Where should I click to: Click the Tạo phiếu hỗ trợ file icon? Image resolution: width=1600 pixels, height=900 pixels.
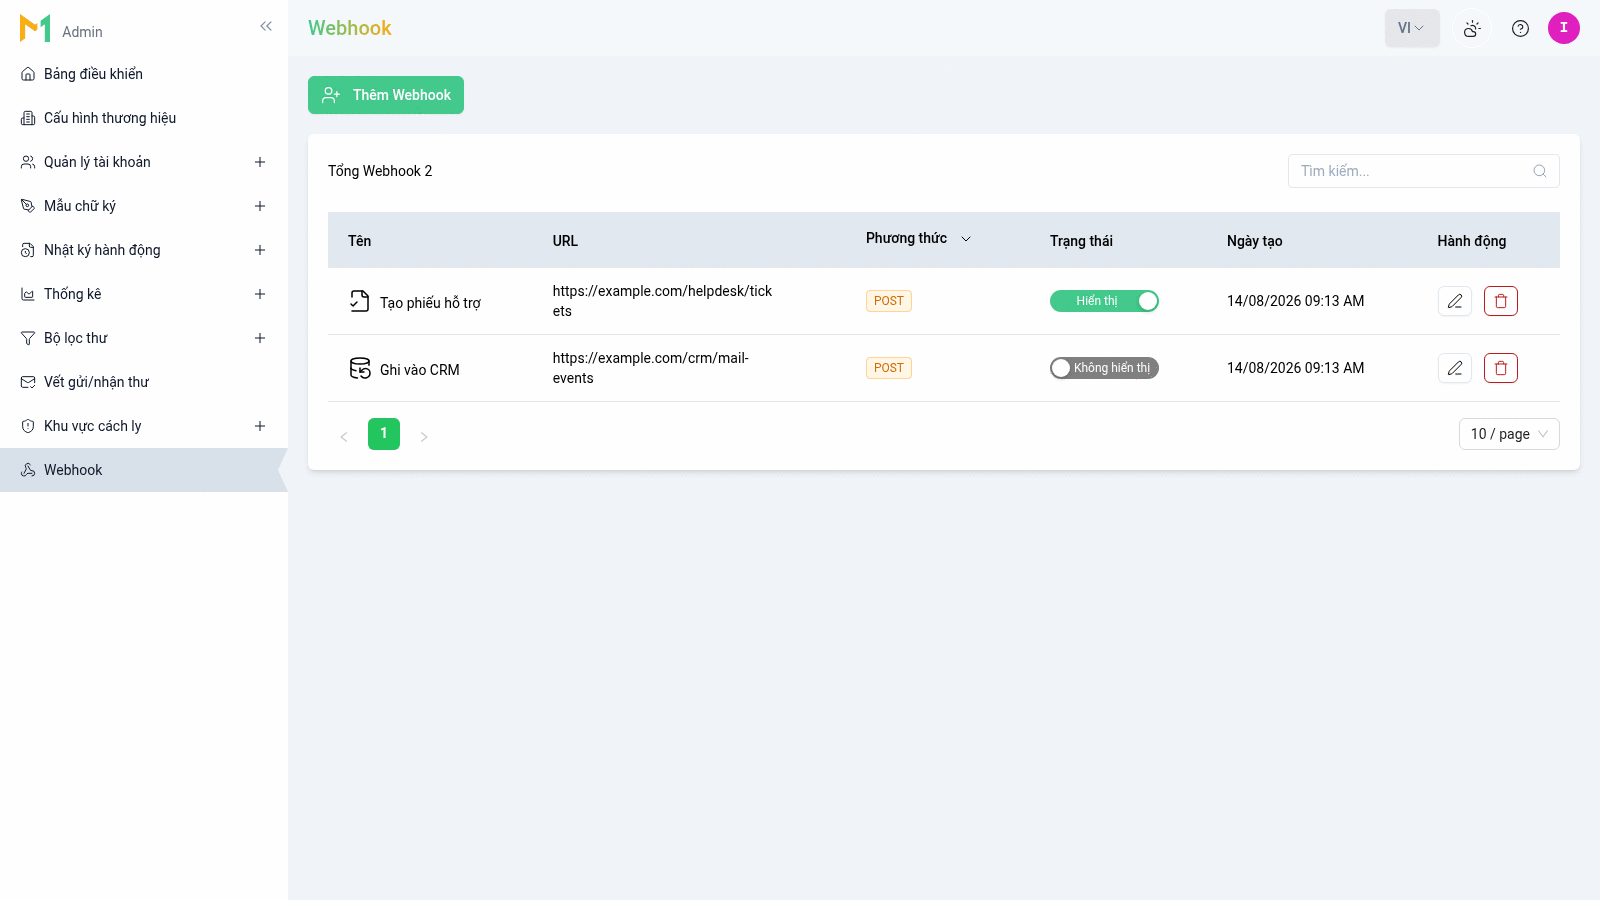click(359, 301)
